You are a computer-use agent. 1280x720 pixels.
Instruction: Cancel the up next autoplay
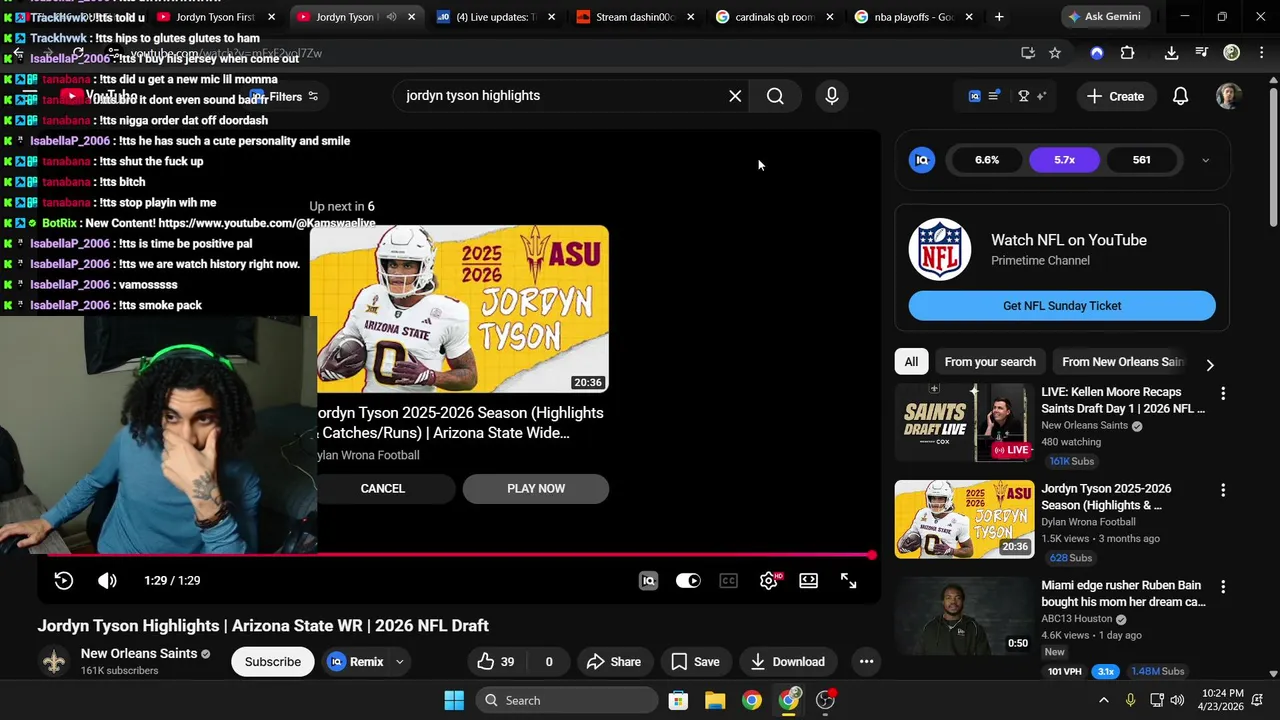point(383,489)
